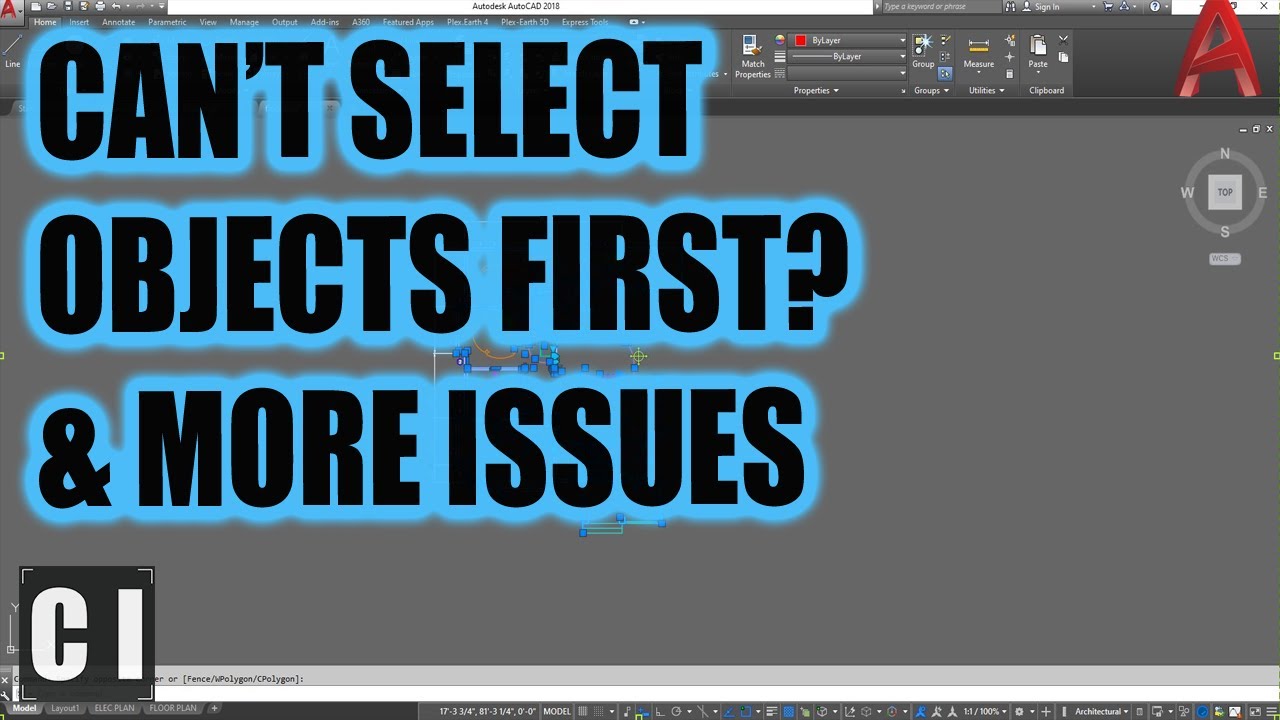Toggle lineweight display in status bar
Image resolution: width=1280 pixels, height=720 pixels.
pos(772,712)
